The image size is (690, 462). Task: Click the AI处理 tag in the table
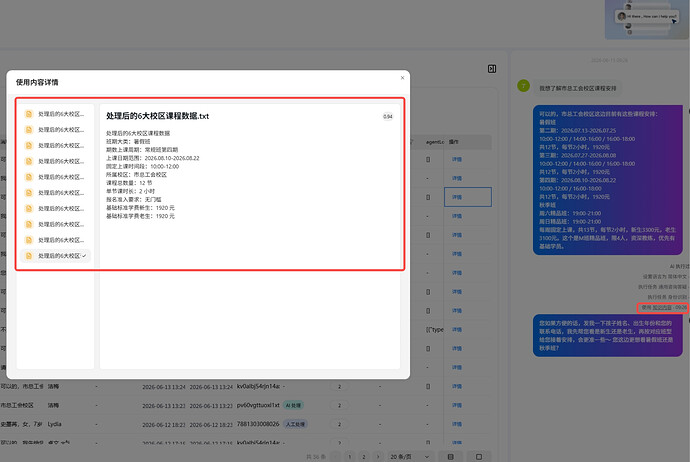[x=294, y=405]
